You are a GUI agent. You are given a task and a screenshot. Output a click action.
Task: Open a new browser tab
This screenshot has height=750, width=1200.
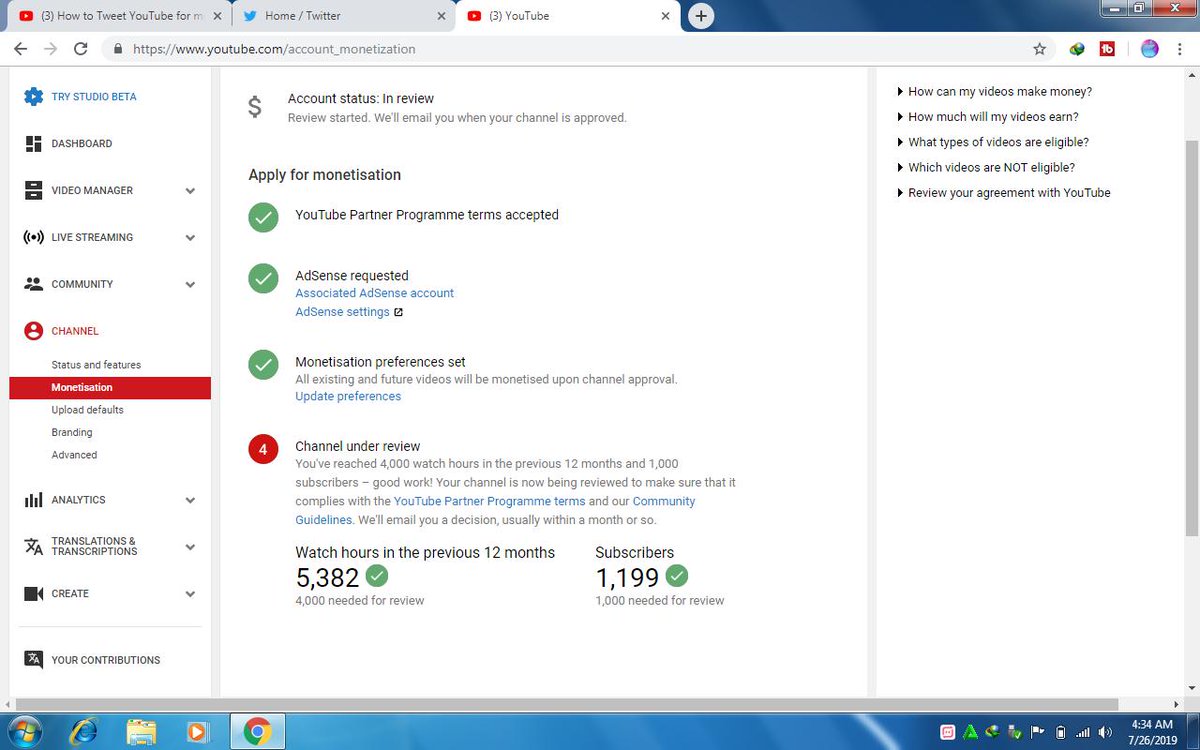point(701,16)
